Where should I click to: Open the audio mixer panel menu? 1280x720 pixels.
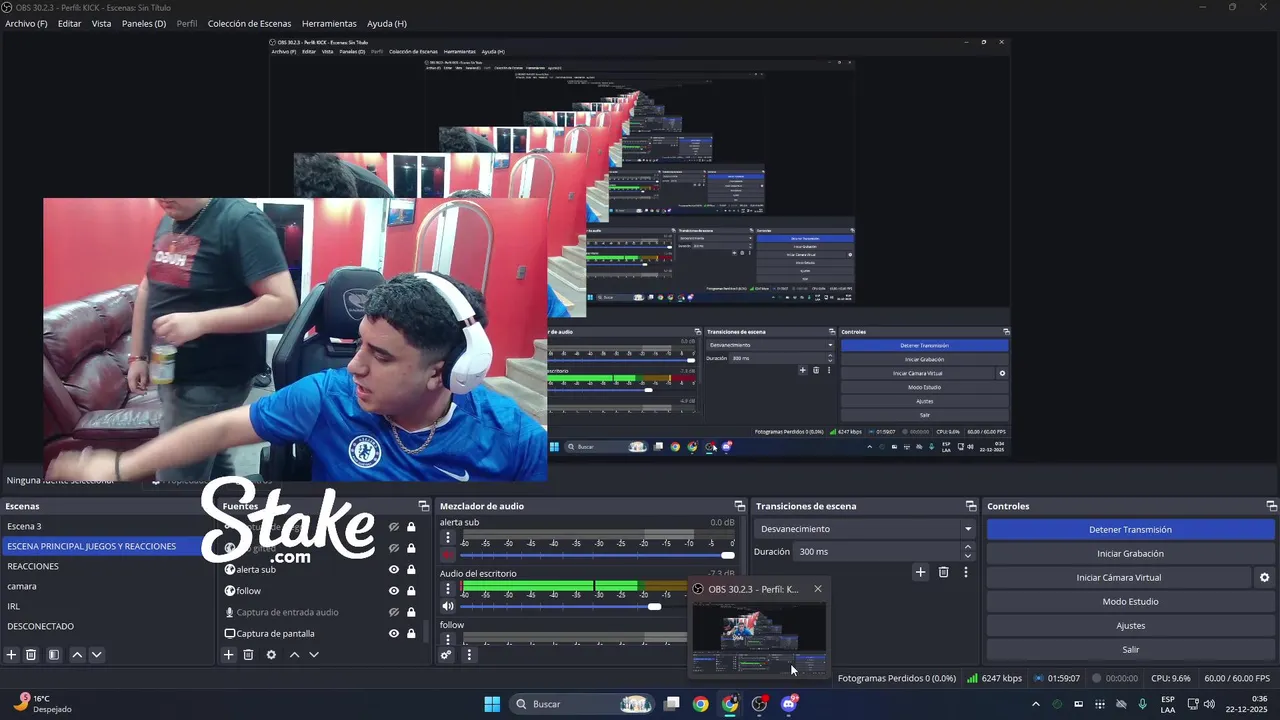469,655
